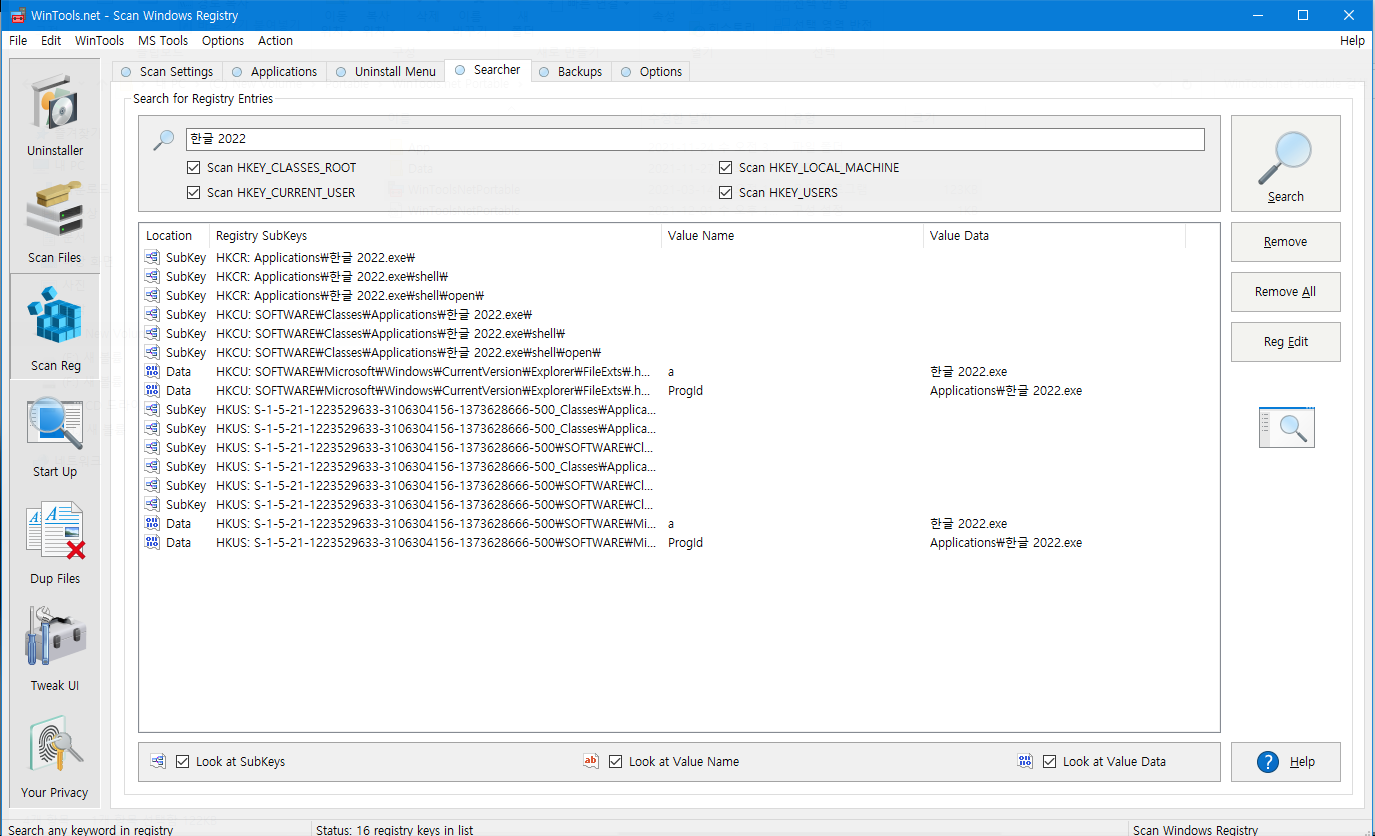
Task: Open the Uninstaller tool icon
Action: click(x=55, y=103)
